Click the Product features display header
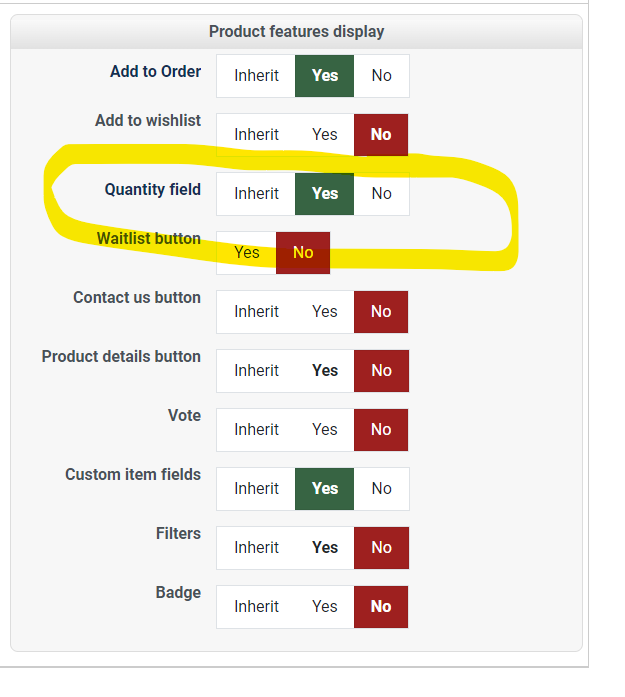Image resolution: width=625 pixels, height=697 pixels. (296, 32)
